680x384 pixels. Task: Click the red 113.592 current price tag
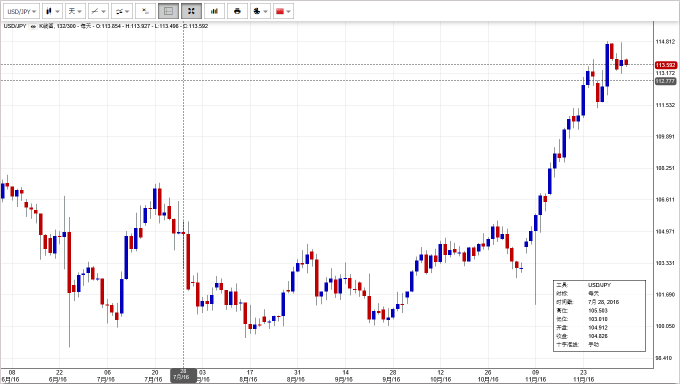665,65
